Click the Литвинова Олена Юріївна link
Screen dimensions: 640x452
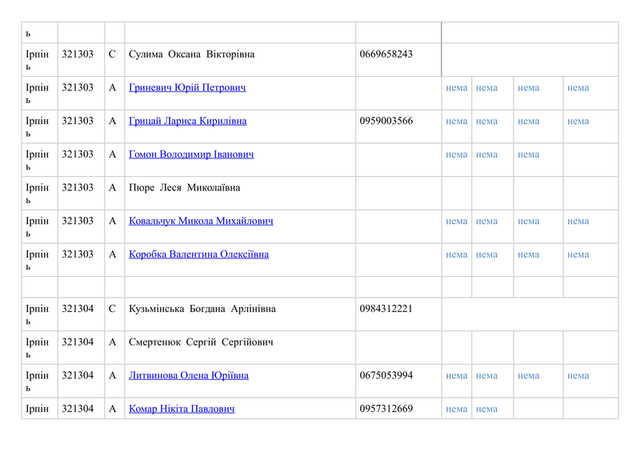coord(188,376)
